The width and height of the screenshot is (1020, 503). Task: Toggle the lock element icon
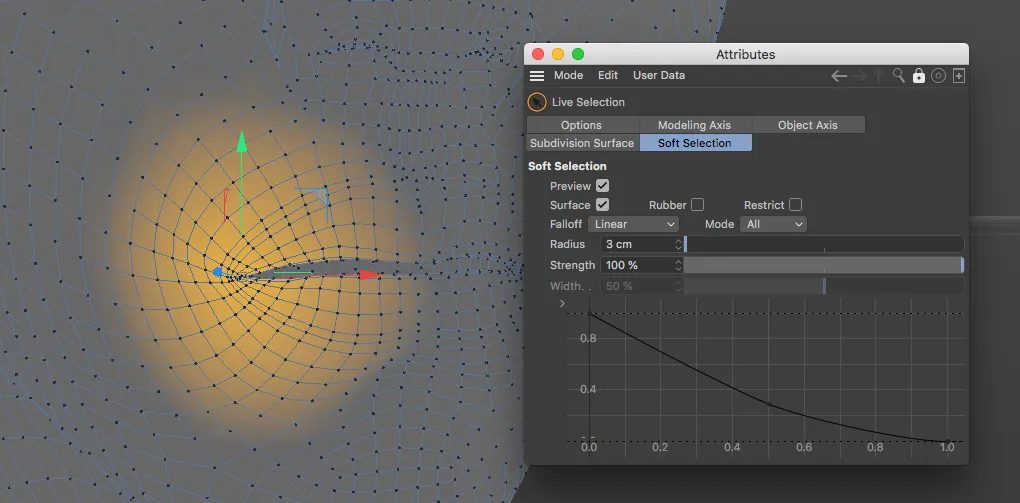pos(918,76)
